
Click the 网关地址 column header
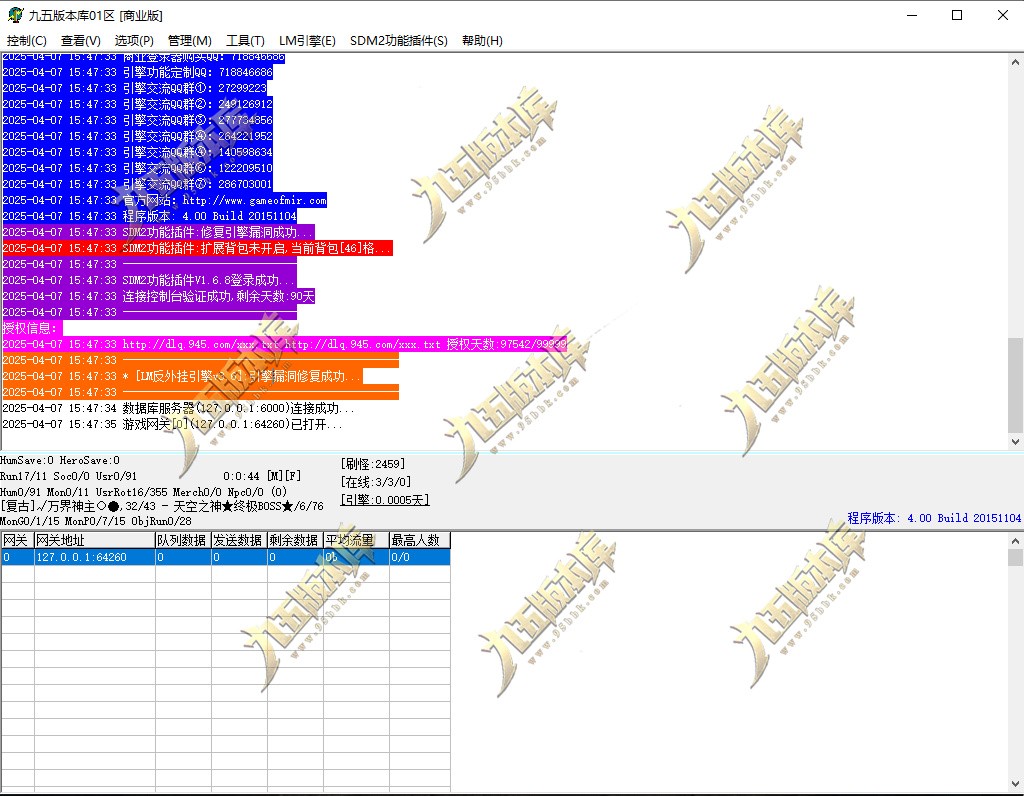(x=94, y=540)
